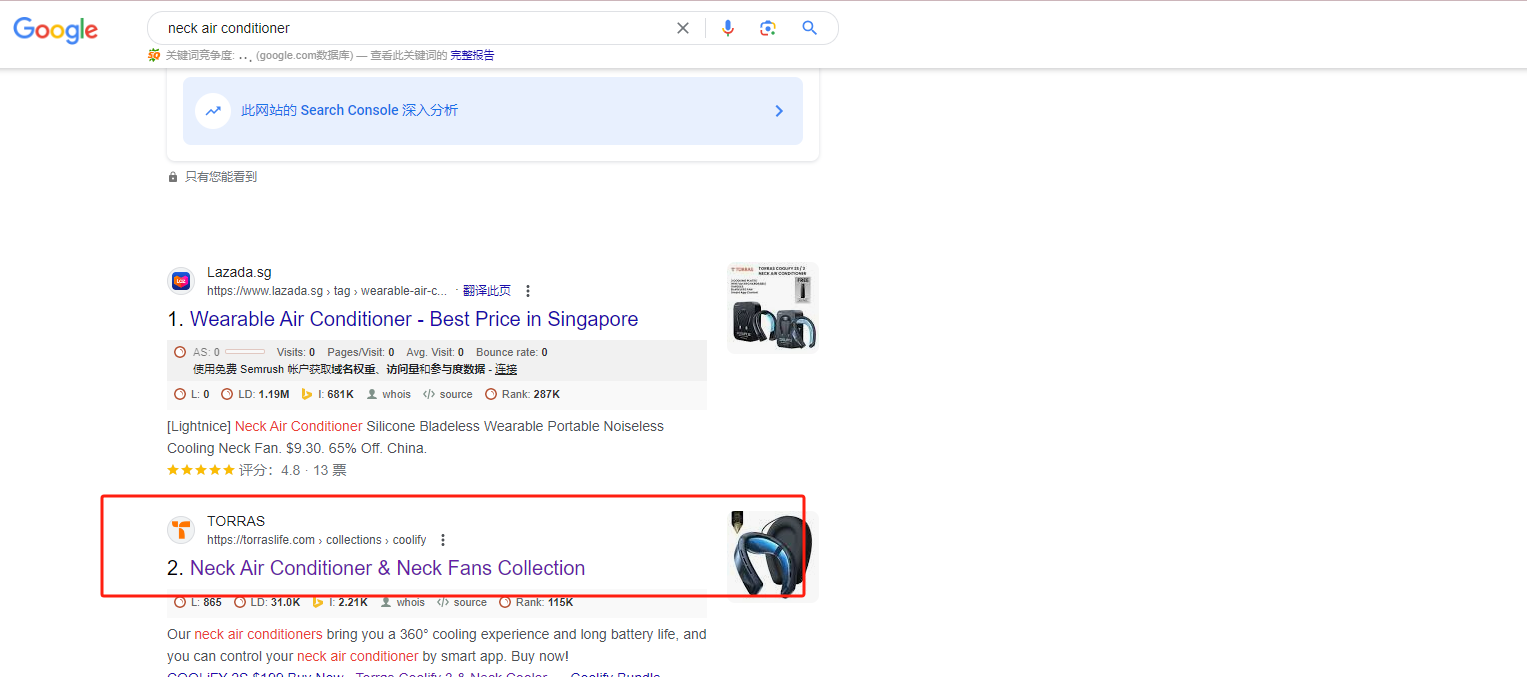Click the trend chart icon in Search Console banner
The image size is (1527, 677).
click(x=213, y=111)
